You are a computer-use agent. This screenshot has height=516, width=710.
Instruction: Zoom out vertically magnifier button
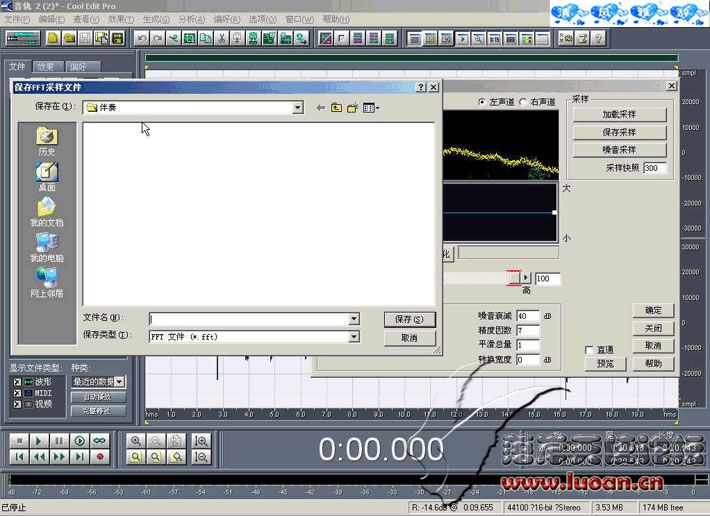[x=201, y=457]
